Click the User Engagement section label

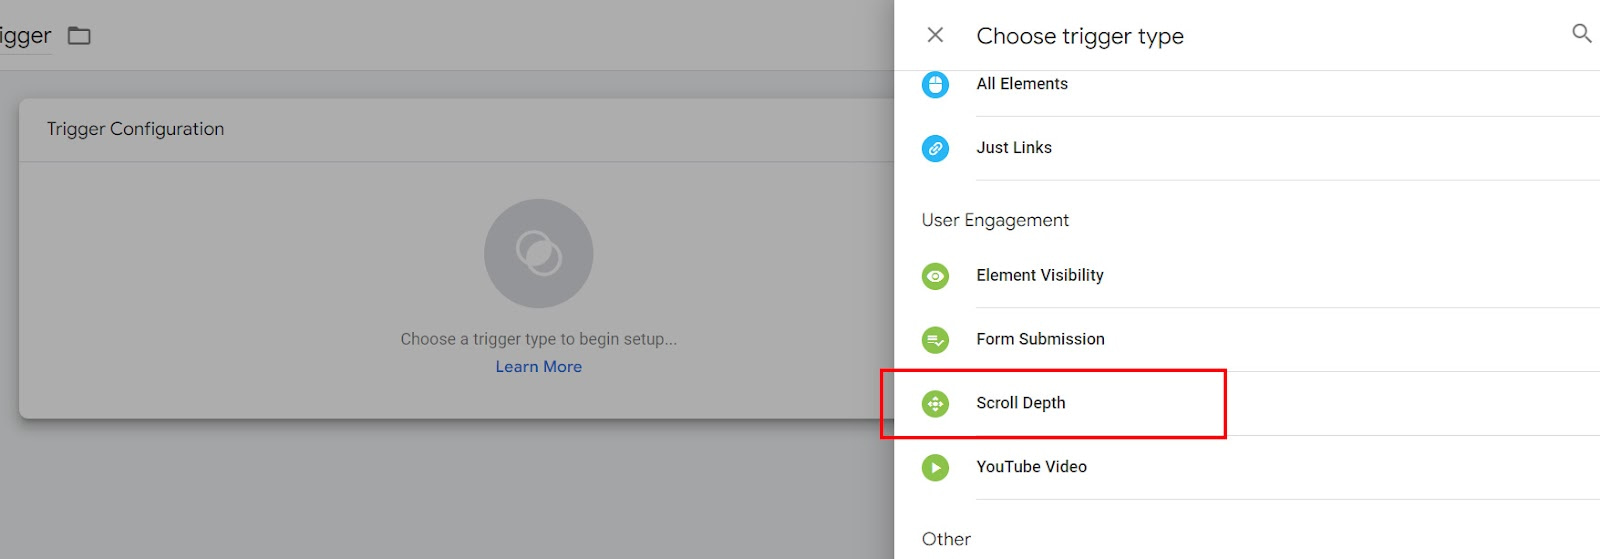pos(995,220)
